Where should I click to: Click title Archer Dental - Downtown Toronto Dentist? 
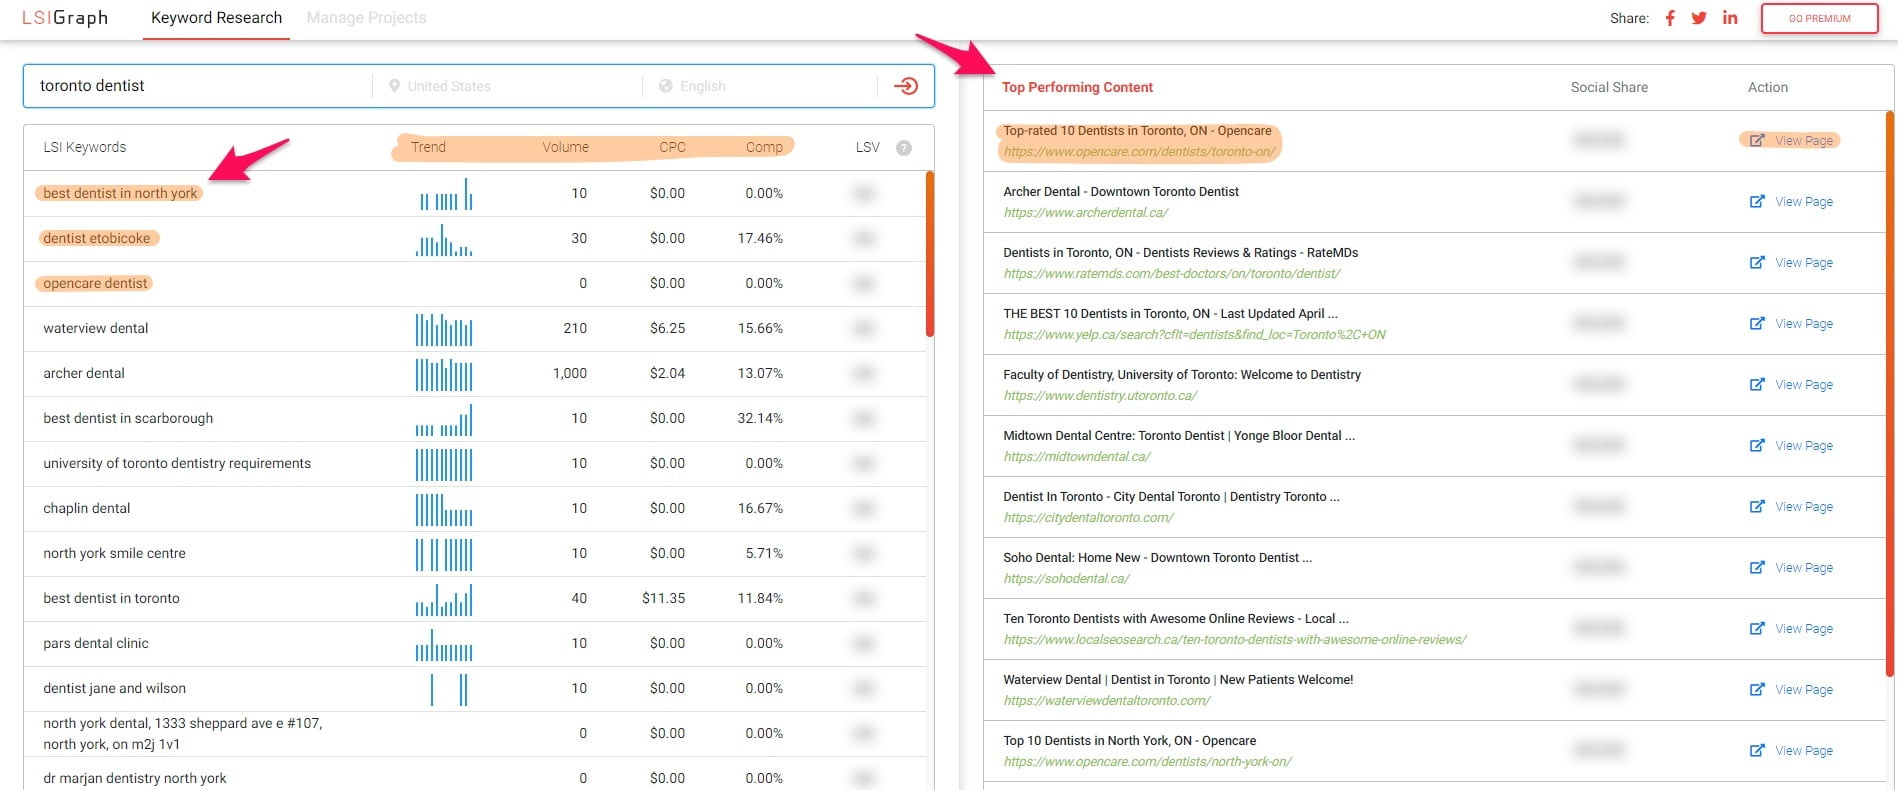[1121, 191]
